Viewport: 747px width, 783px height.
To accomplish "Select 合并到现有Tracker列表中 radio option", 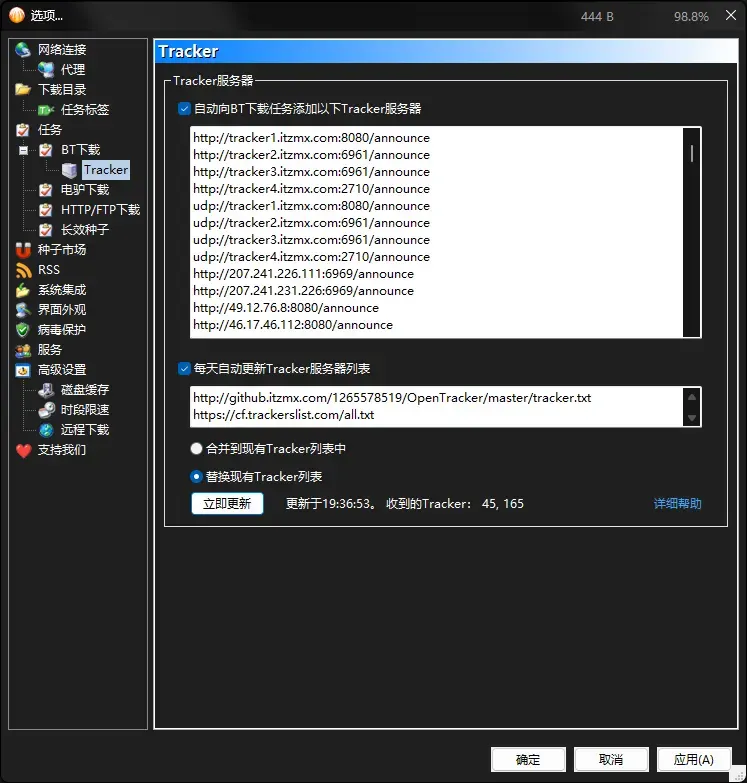I will (x=196, y=448).
